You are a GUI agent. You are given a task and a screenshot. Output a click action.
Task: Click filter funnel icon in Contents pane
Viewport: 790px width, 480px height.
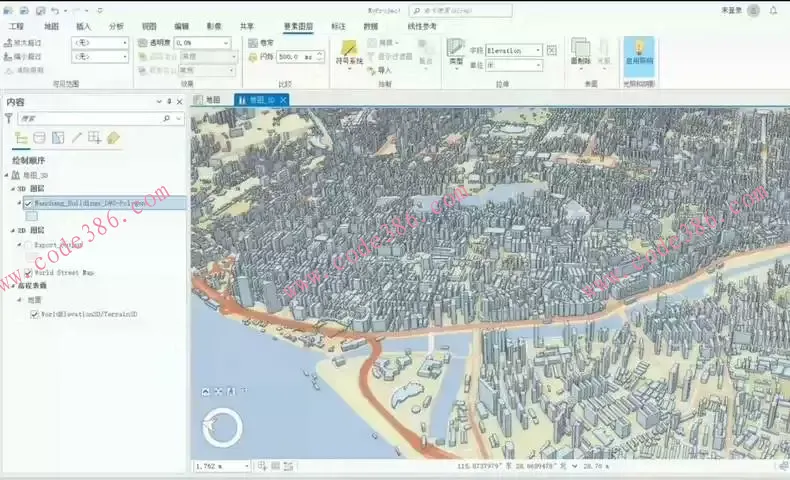pyautogui.click(x=9, y=118)
